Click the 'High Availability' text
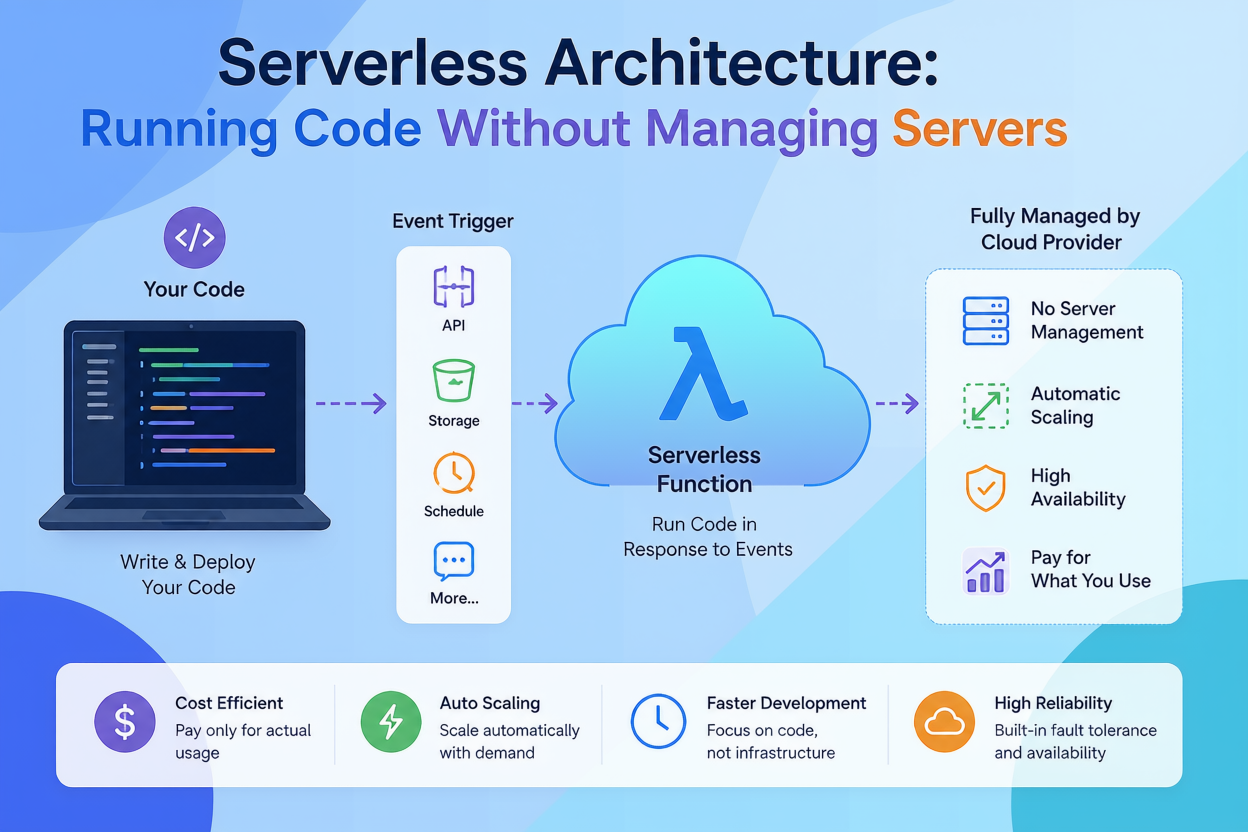The height and width of the screenshot is (832, 1248). [1078, 487]
